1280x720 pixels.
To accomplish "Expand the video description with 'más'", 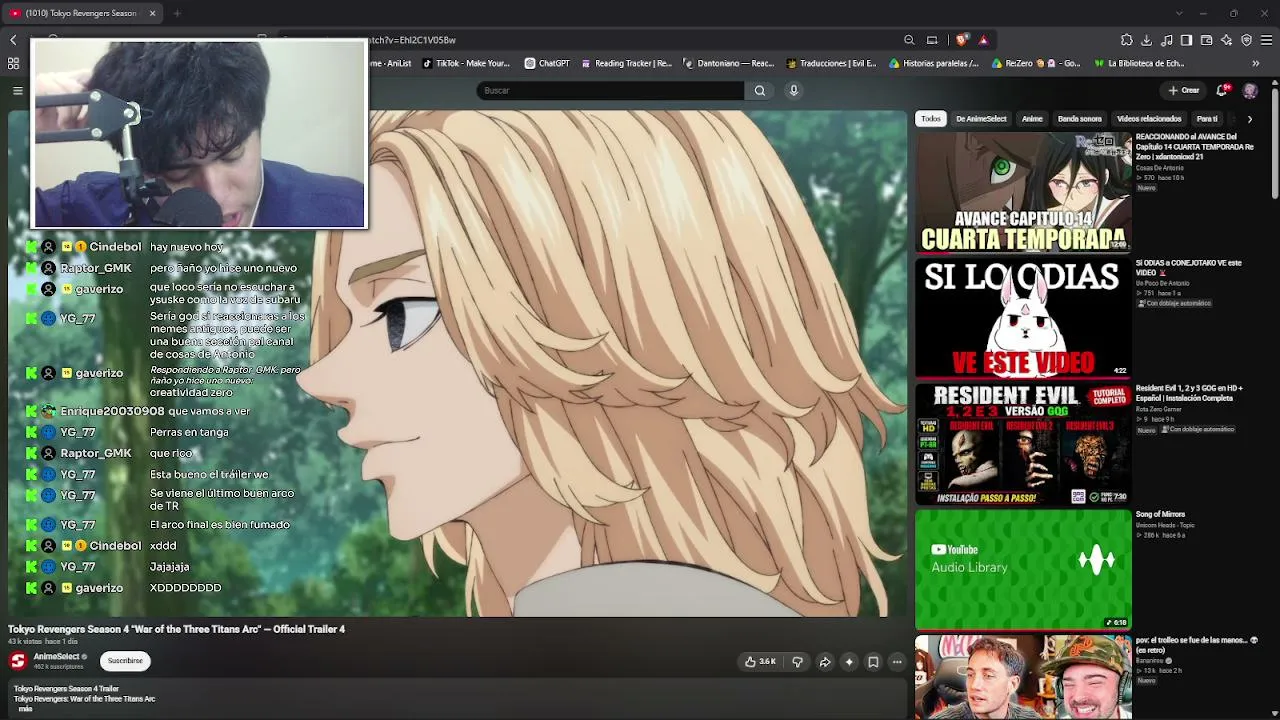I will pyautogui.click(x=25, y=709).
